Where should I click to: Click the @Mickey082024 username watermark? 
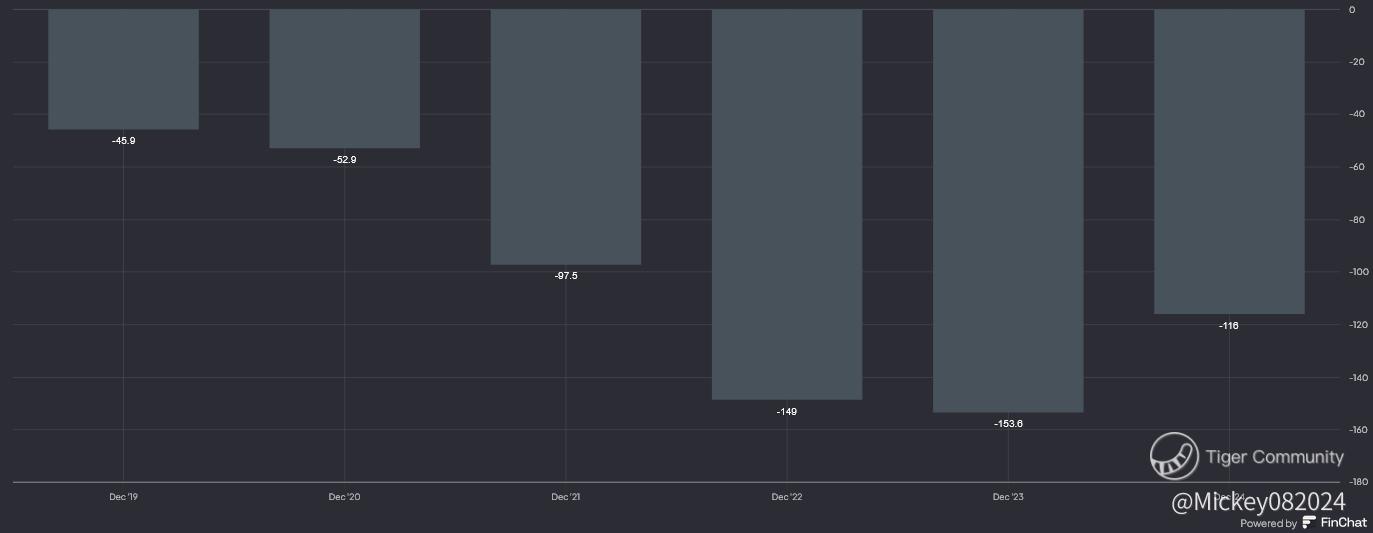pyautogui.click(x=1258, y=502)
